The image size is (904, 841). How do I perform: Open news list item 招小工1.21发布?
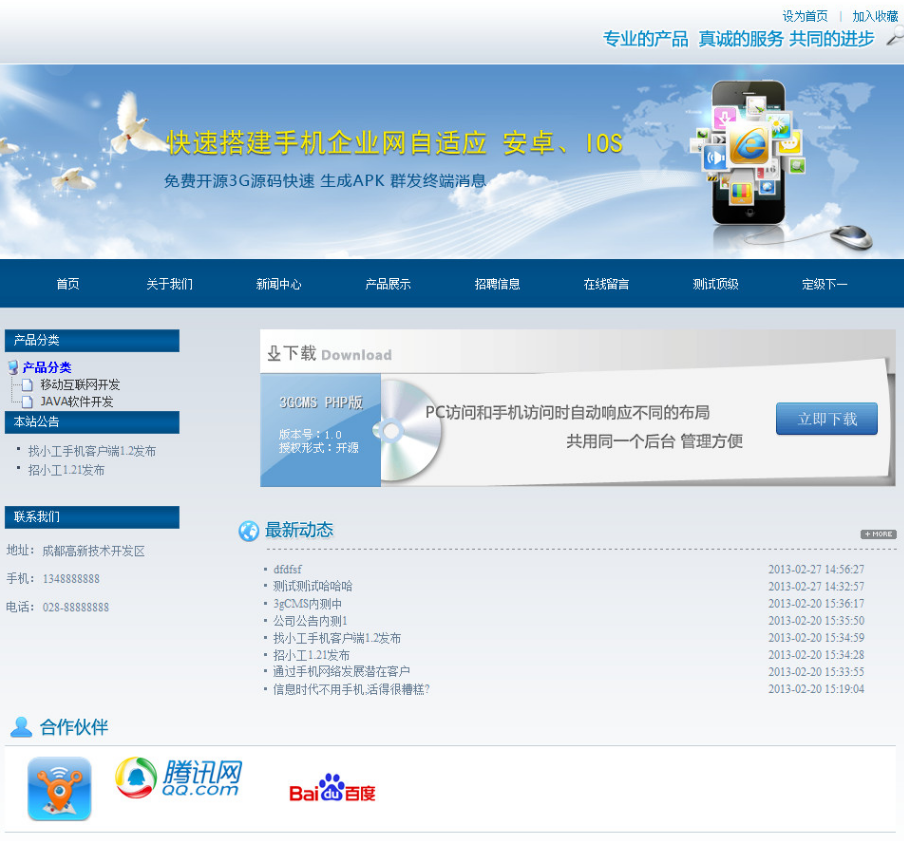[311, 655]
